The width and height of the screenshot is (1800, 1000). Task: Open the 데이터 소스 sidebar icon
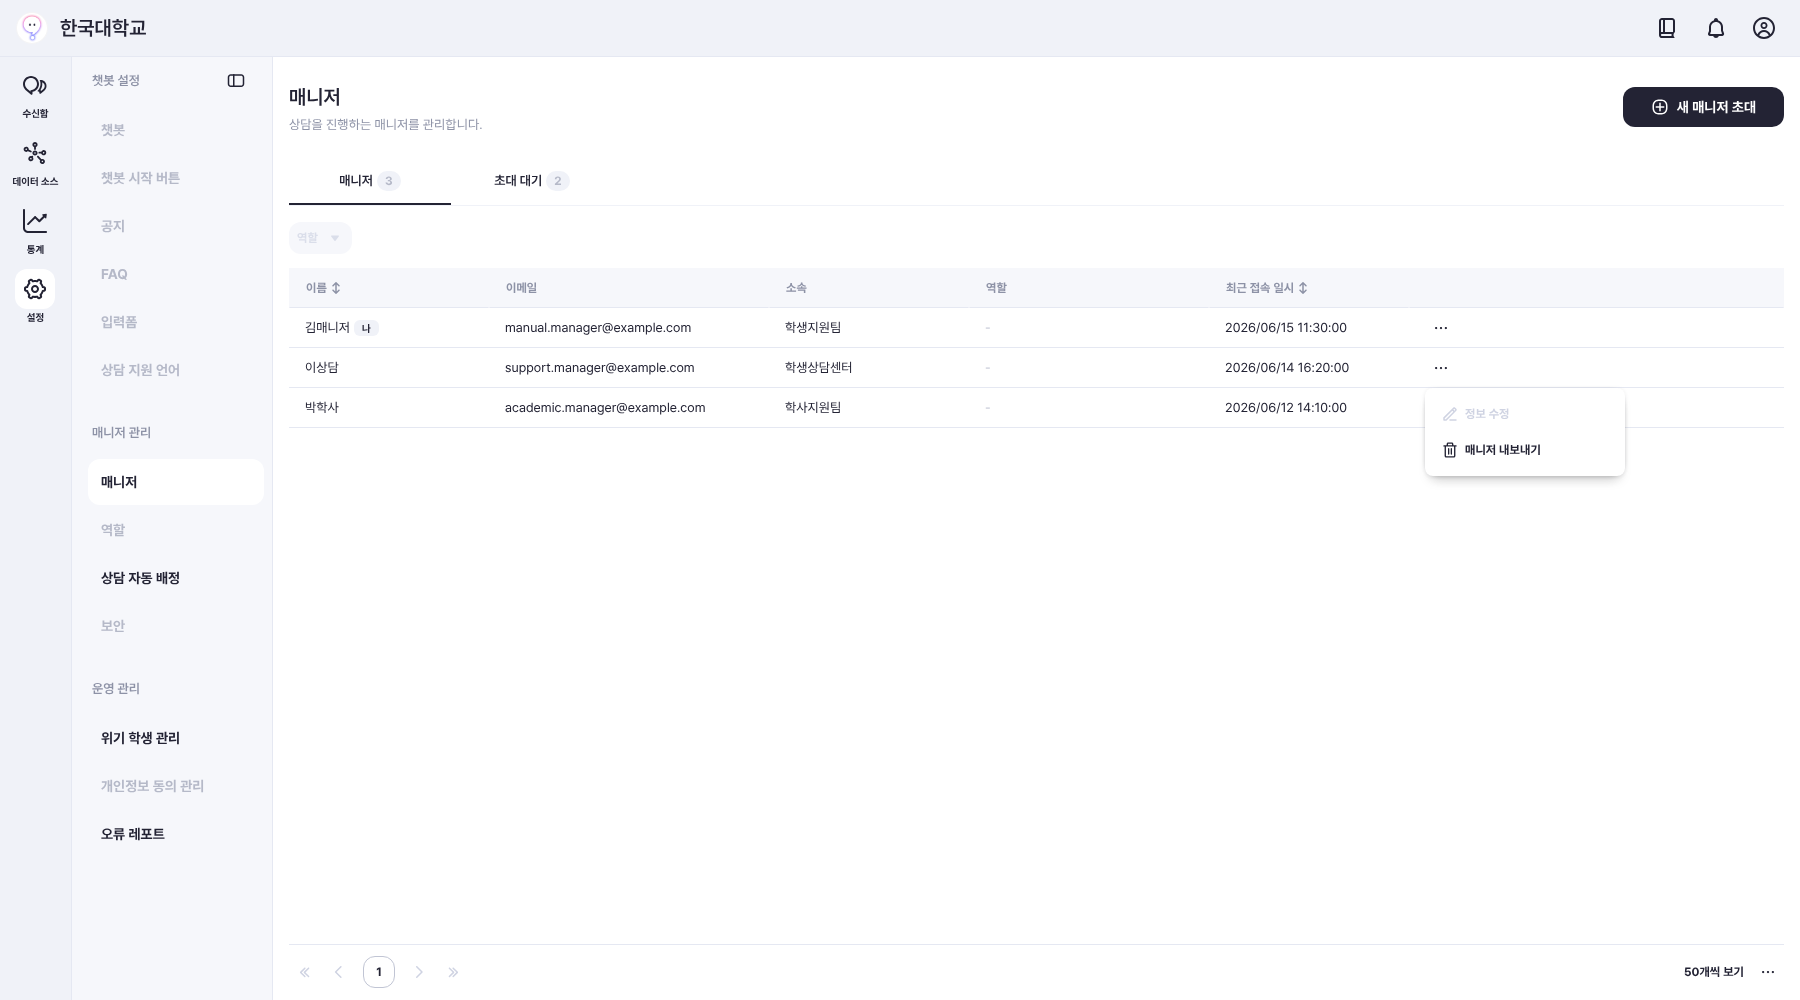[x=35, y=164]
